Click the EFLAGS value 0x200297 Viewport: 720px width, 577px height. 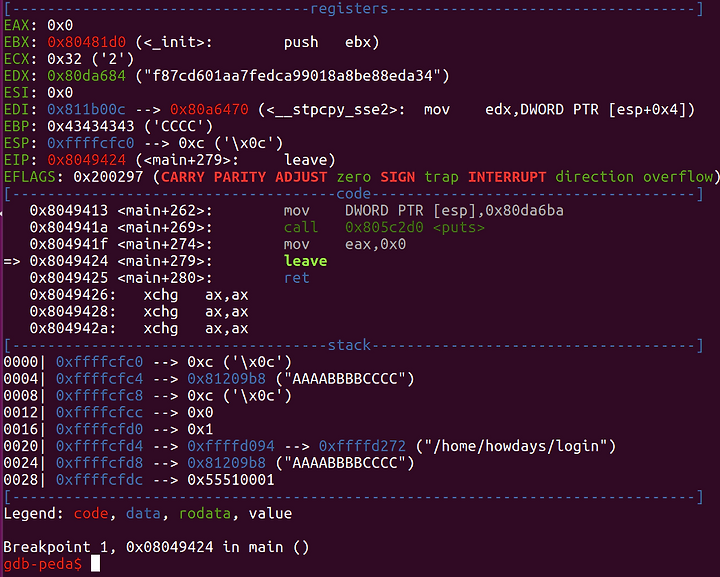point(108,177)
